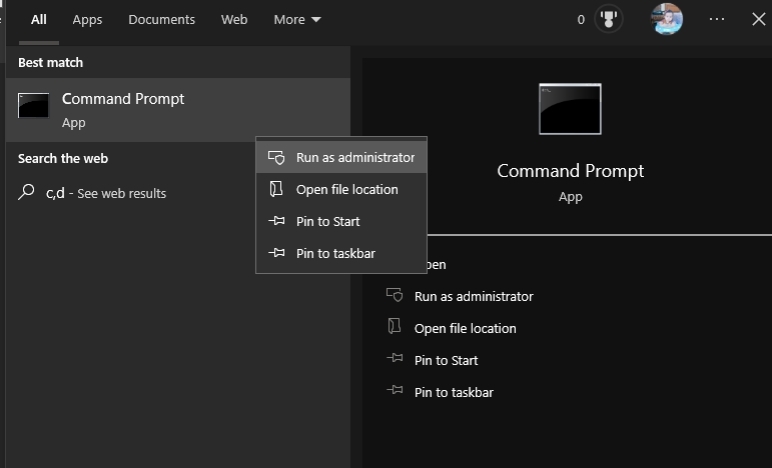Open the 'c,d - See web results' suggestion
This screenshot has height=468, width=772.
click(x=106, y=193)
